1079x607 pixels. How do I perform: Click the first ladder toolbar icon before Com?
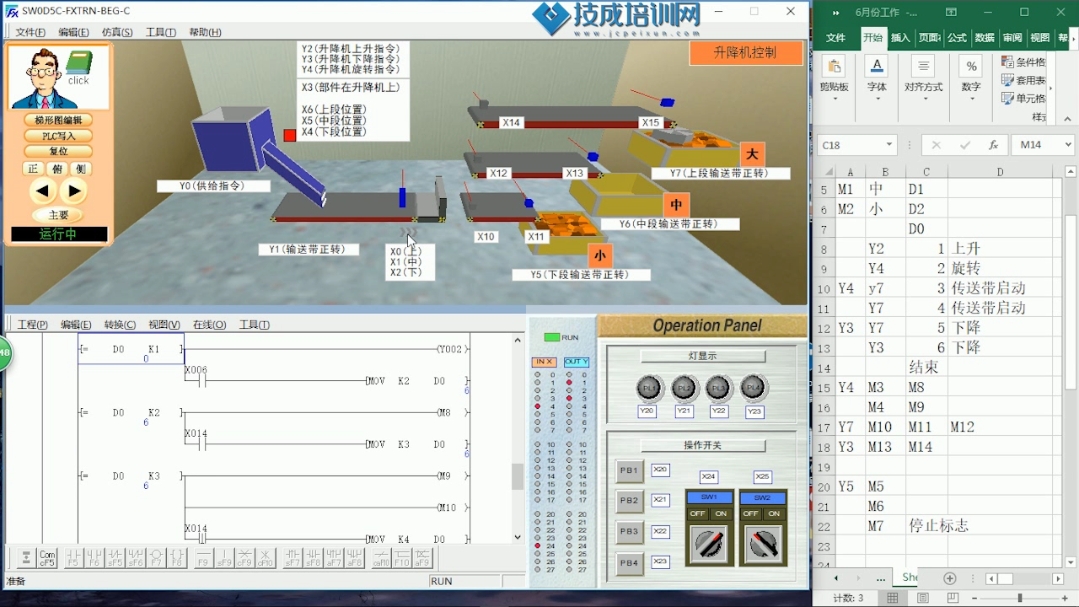[26, 558]
